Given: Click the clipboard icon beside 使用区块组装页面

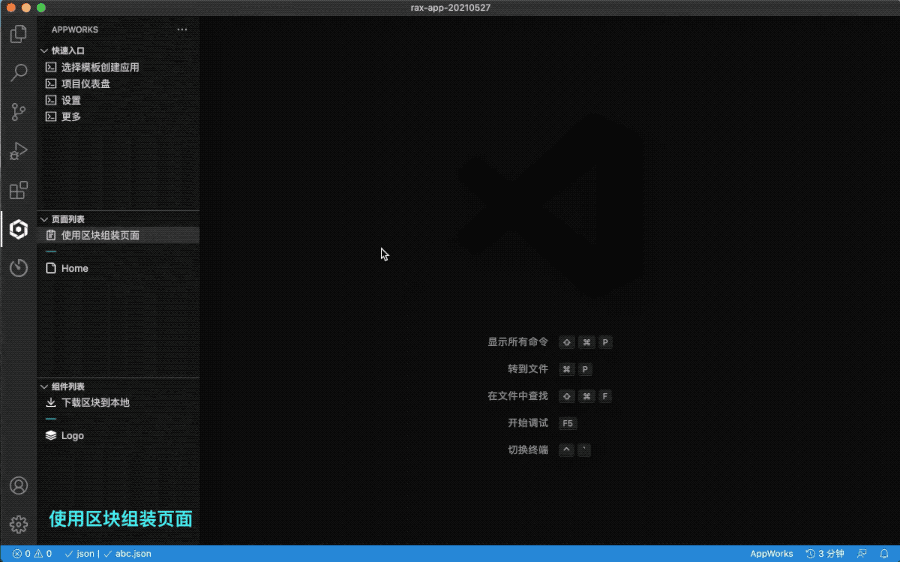Looking at the screenshot, I should click(51, 235).
